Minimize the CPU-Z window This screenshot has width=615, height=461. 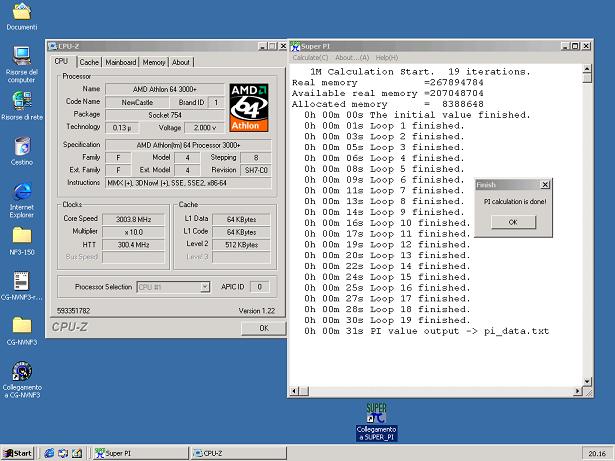tap(263, 46)
